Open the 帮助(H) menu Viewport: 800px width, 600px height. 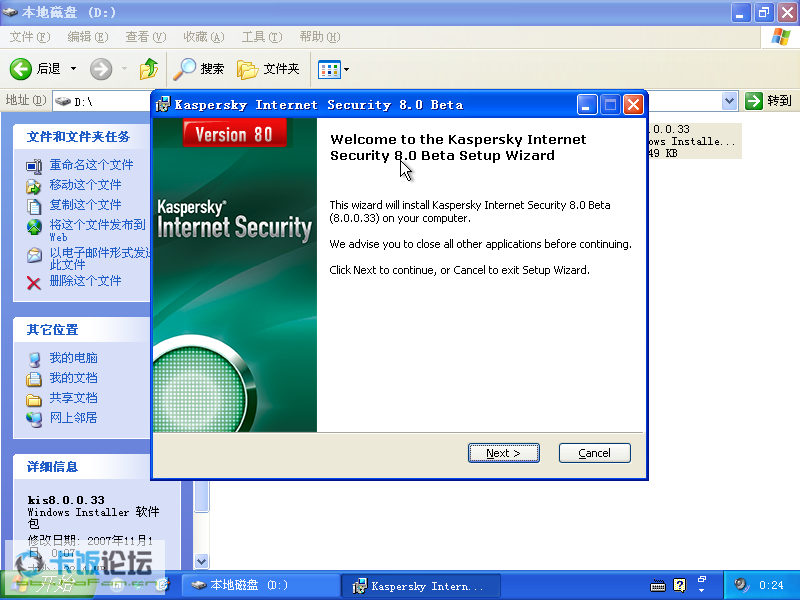tap(320, 37)
